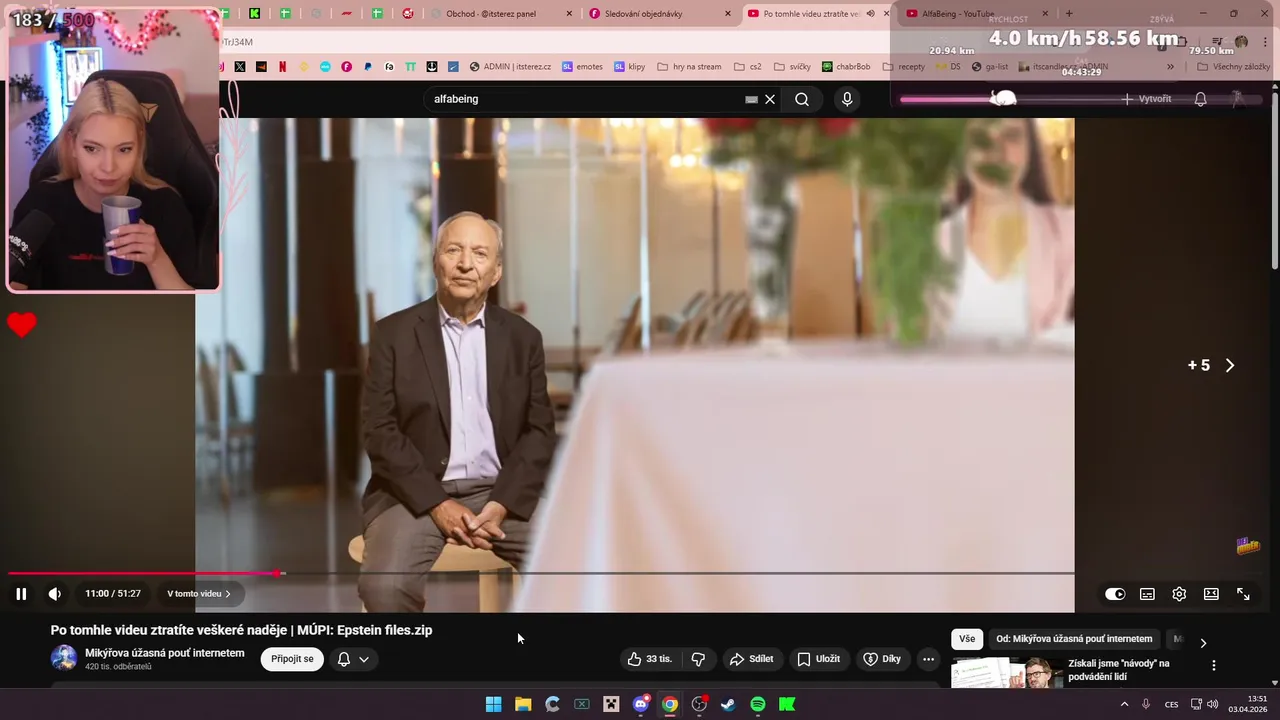1280x720 pixels.
Task: Open the channel avatar next to the title
Action: click(x=64, y=658)
